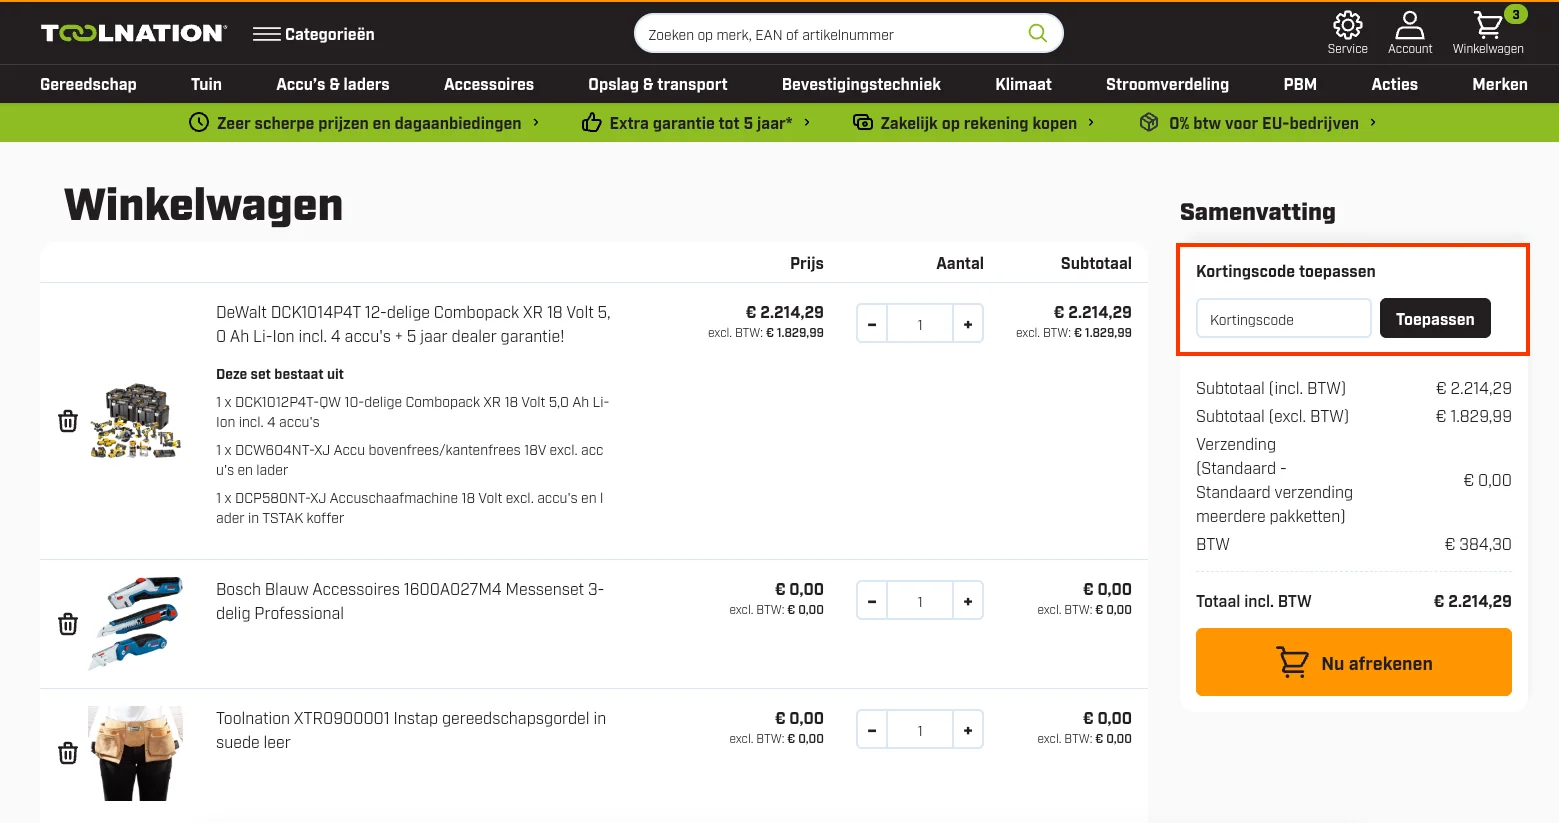The image size is (1559, 823).
Task: Open the Accu's & laders menu
Action: pos(332,84)
